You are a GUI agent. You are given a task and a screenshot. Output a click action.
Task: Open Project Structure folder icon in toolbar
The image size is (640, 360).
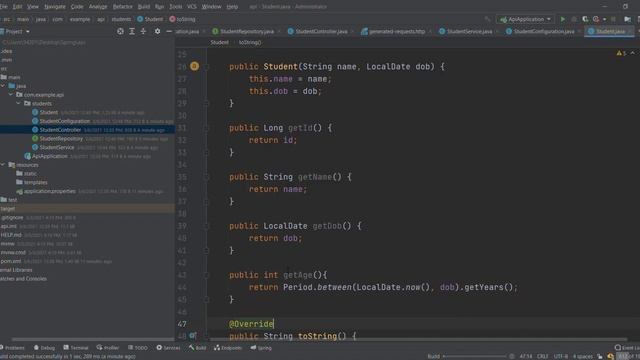pos(627,19)
